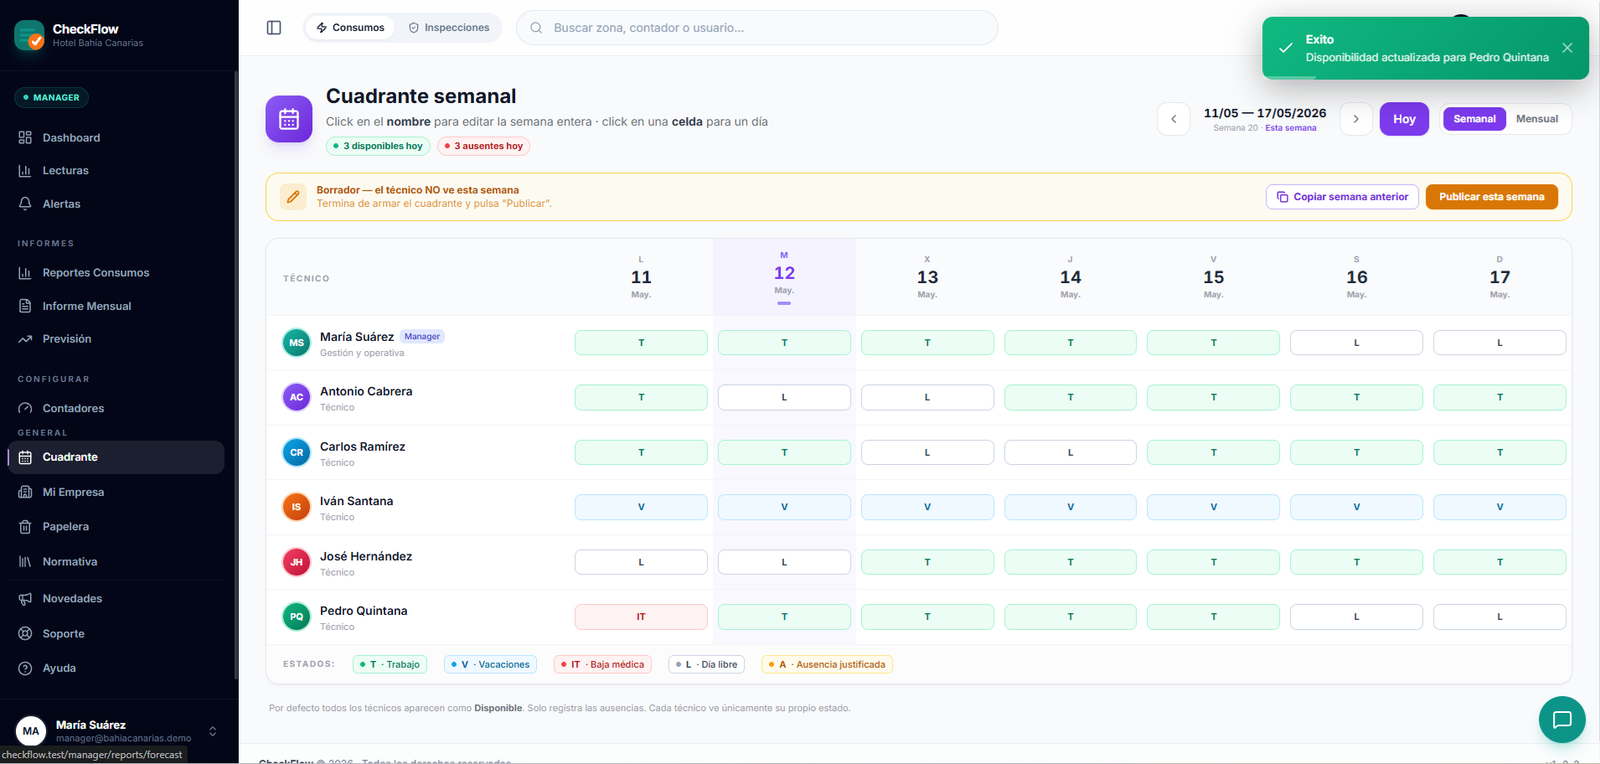Open the Alertas bell icon

(25, 204)
